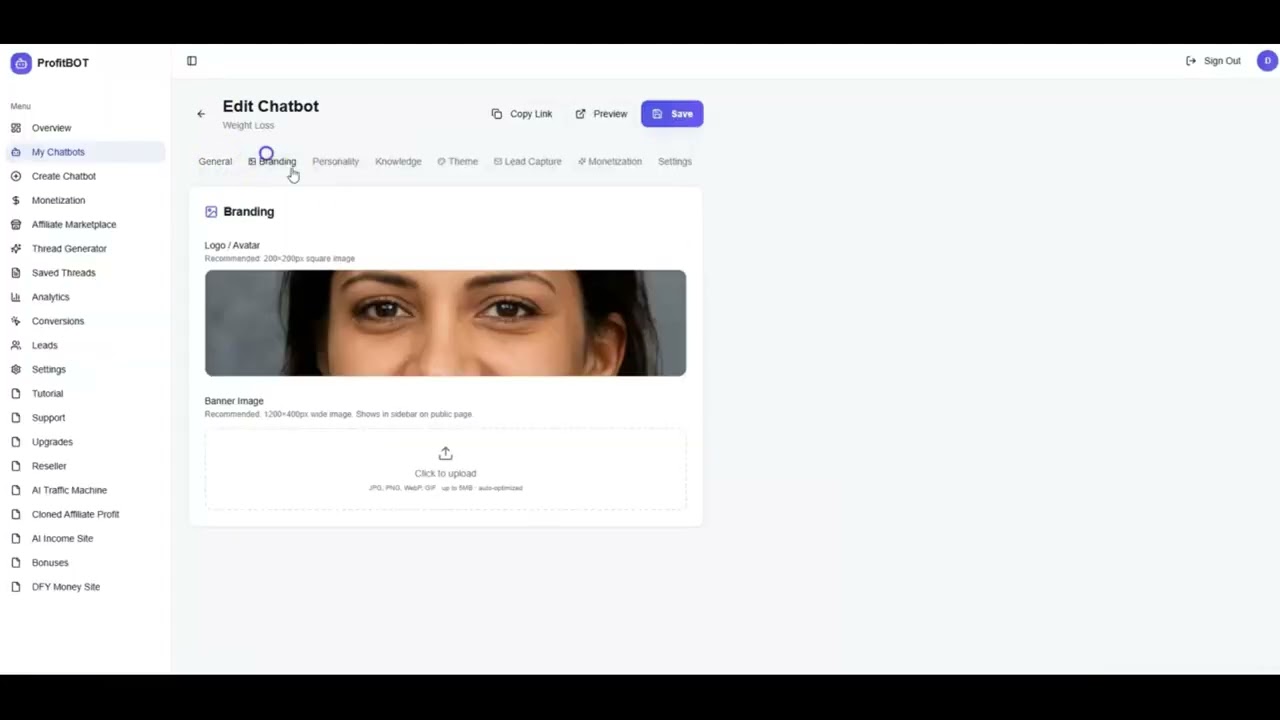The width and height of the screenshot is (1280, 720).
Task: Open the Personality tab
Action: pos(335,161)
